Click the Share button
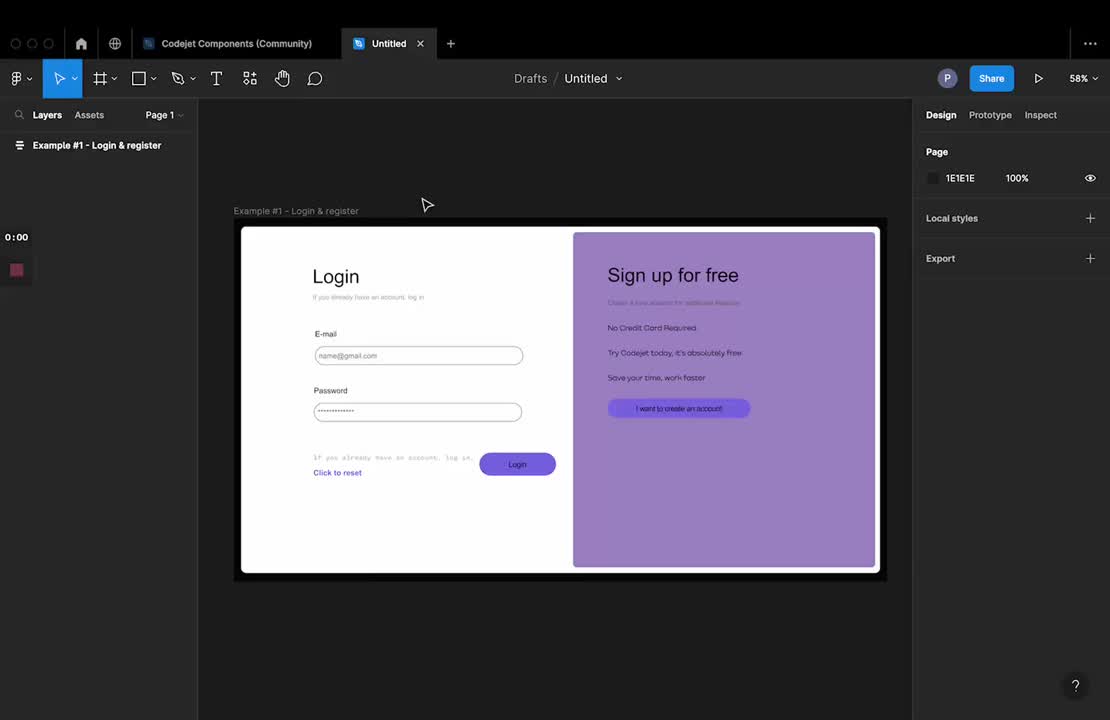Viewport: 1110px width, 720px height. pyautogui.click(x=991, y=78)
